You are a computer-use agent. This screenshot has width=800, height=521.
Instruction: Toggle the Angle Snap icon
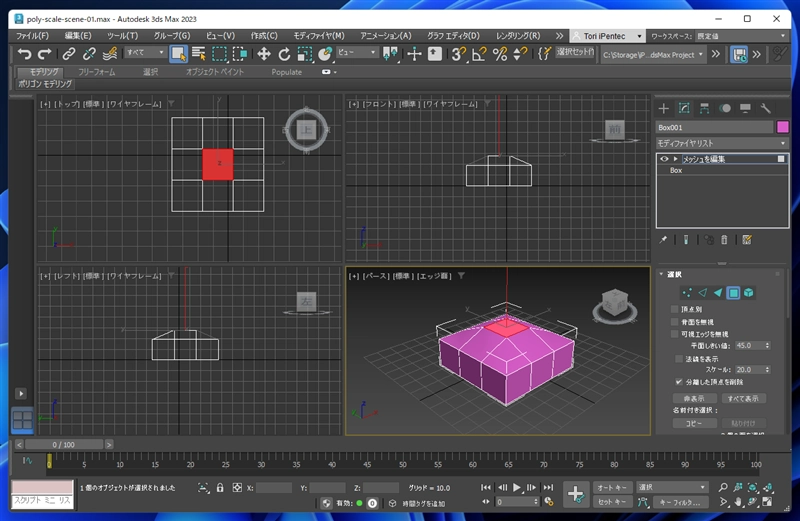click(480, 54)
